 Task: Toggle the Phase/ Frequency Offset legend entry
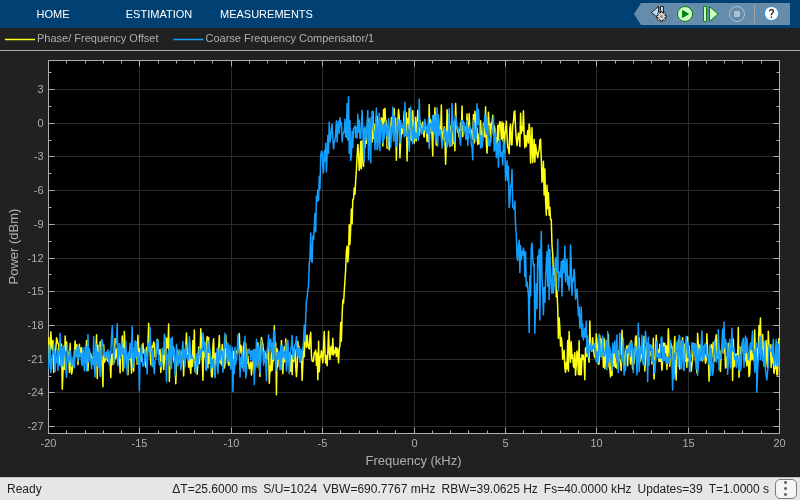click(x=82, y=38)
